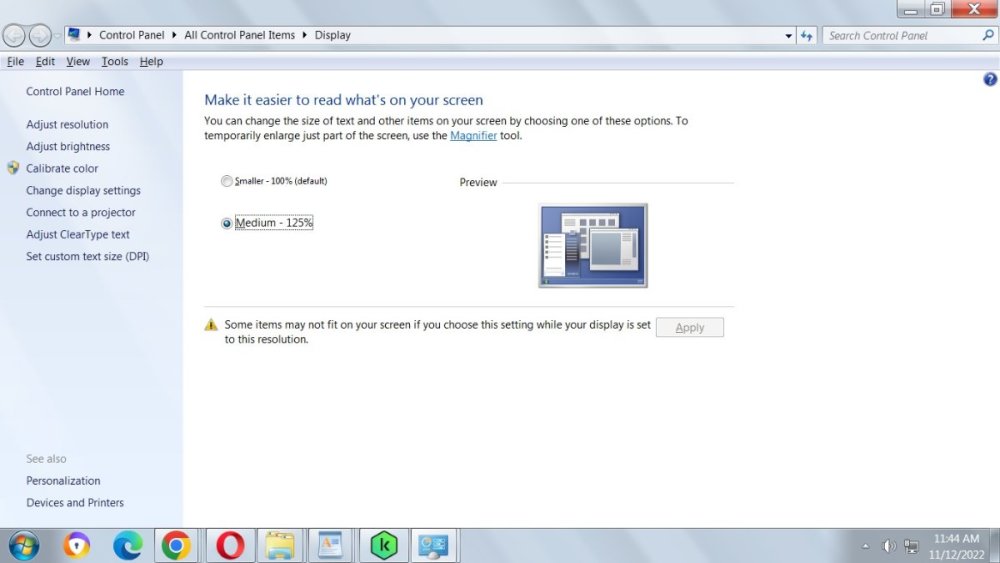The width and height of the screenshot is (1000, 563).
Task: Open recent pages dropdown beside nav arrows
Action: tap(57, 36)
